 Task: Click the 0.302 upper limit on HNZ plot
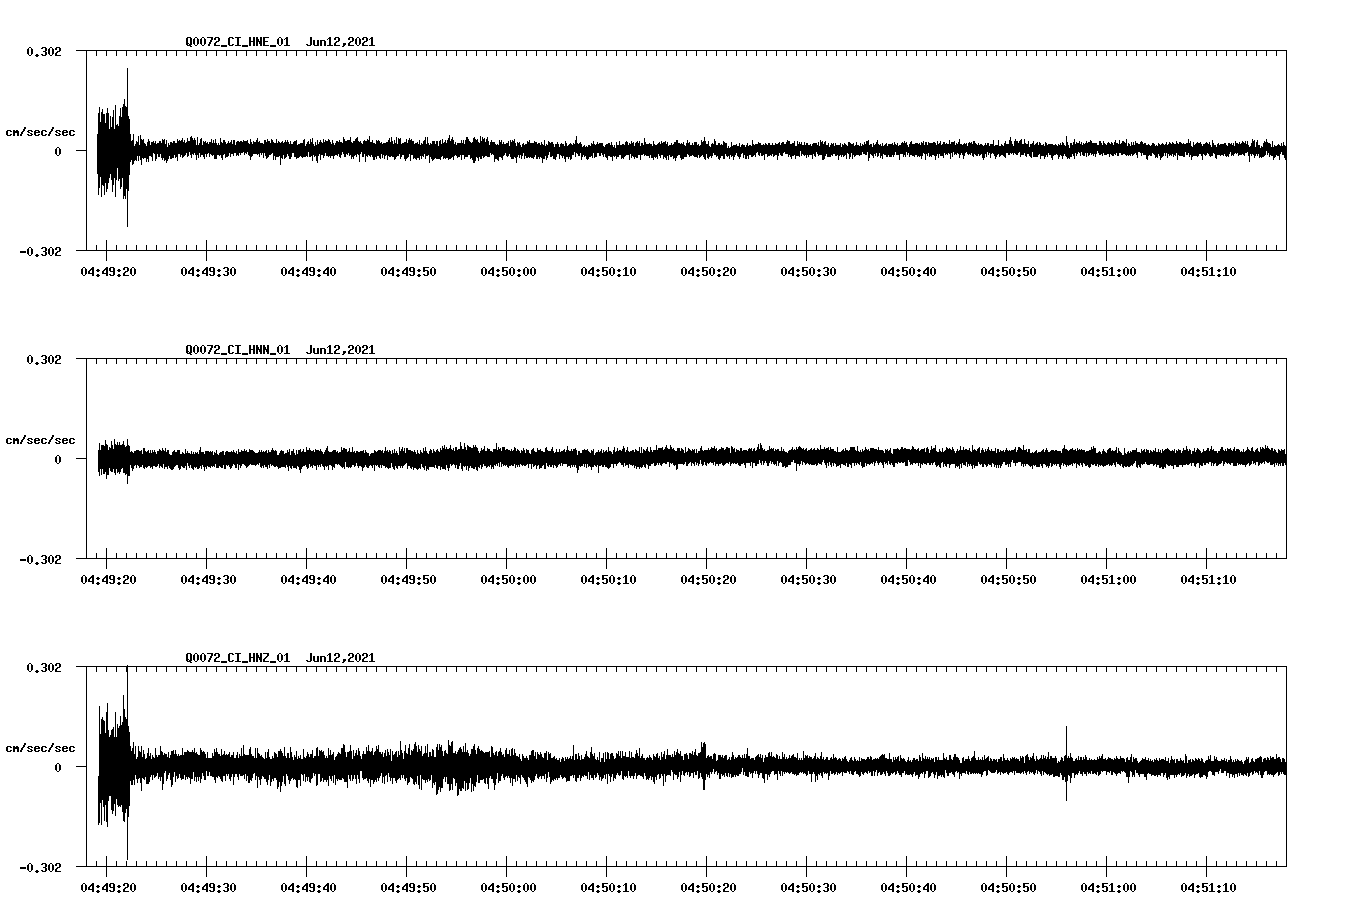pos(44,667)
